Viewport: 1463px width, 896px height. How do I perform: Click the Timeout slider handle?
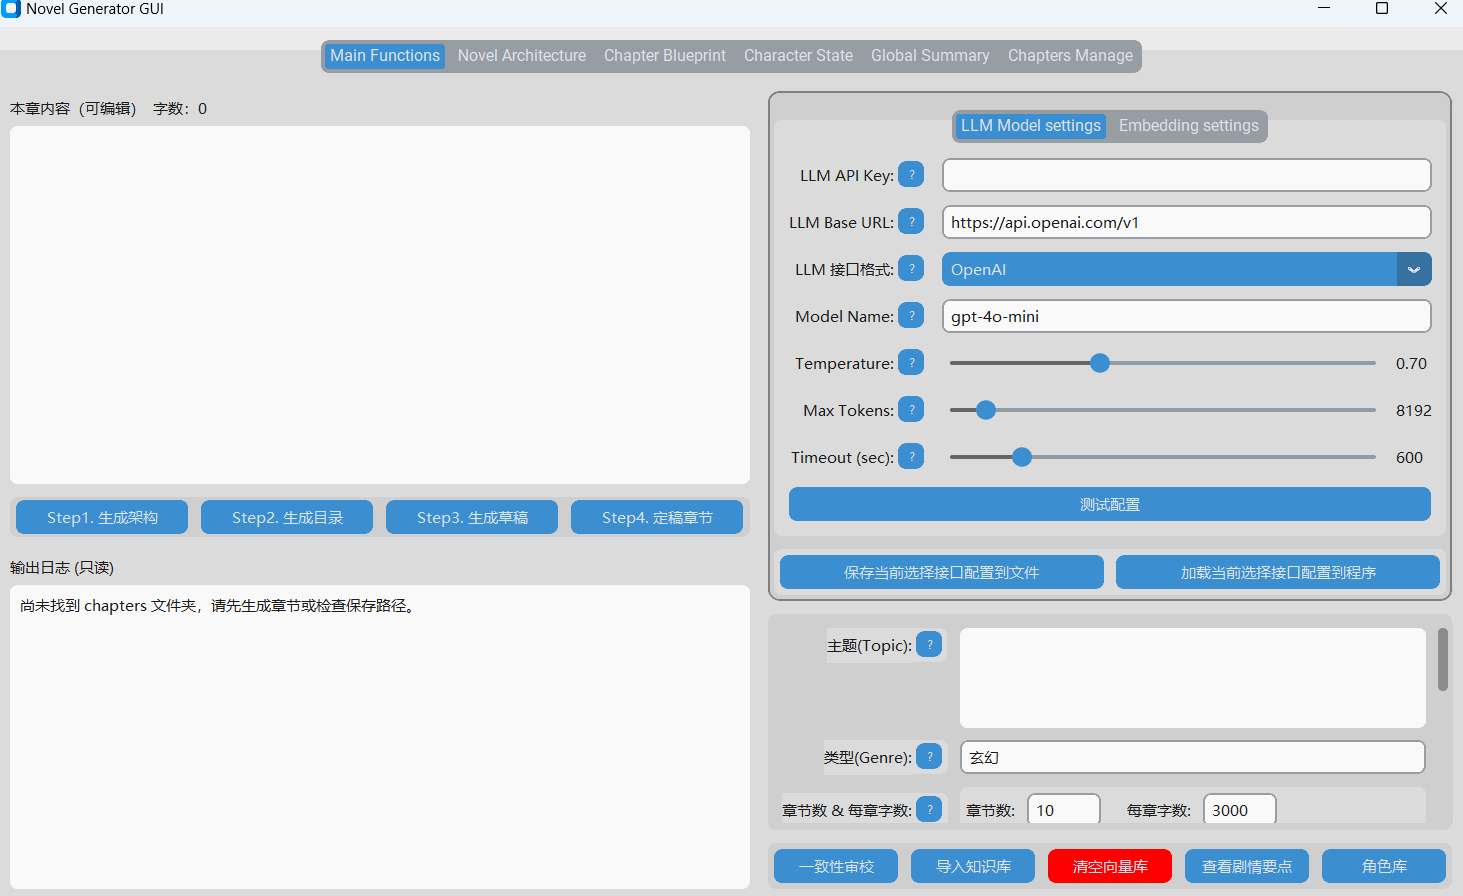pyautogui.click(x=1022, y=457)
